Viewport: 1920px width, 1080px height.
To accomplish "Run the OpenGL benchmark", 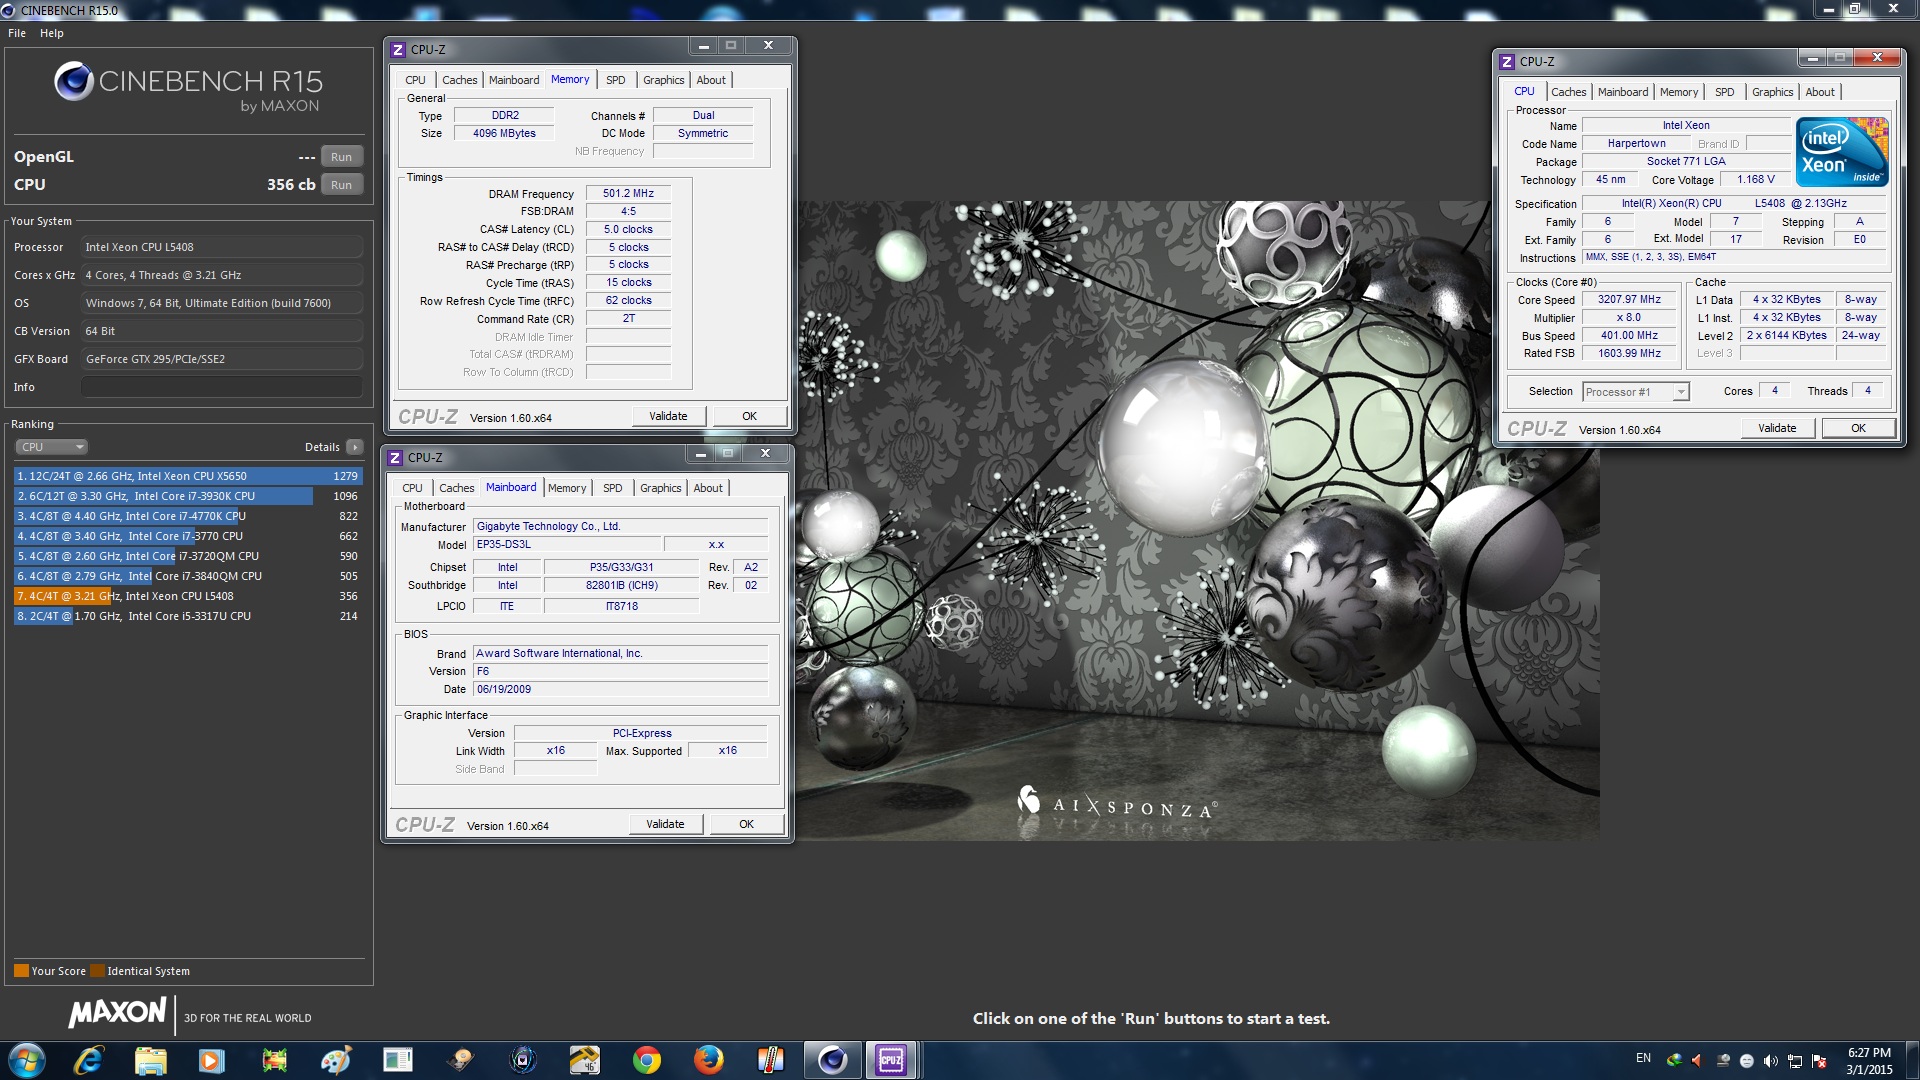I will point(342,157).
